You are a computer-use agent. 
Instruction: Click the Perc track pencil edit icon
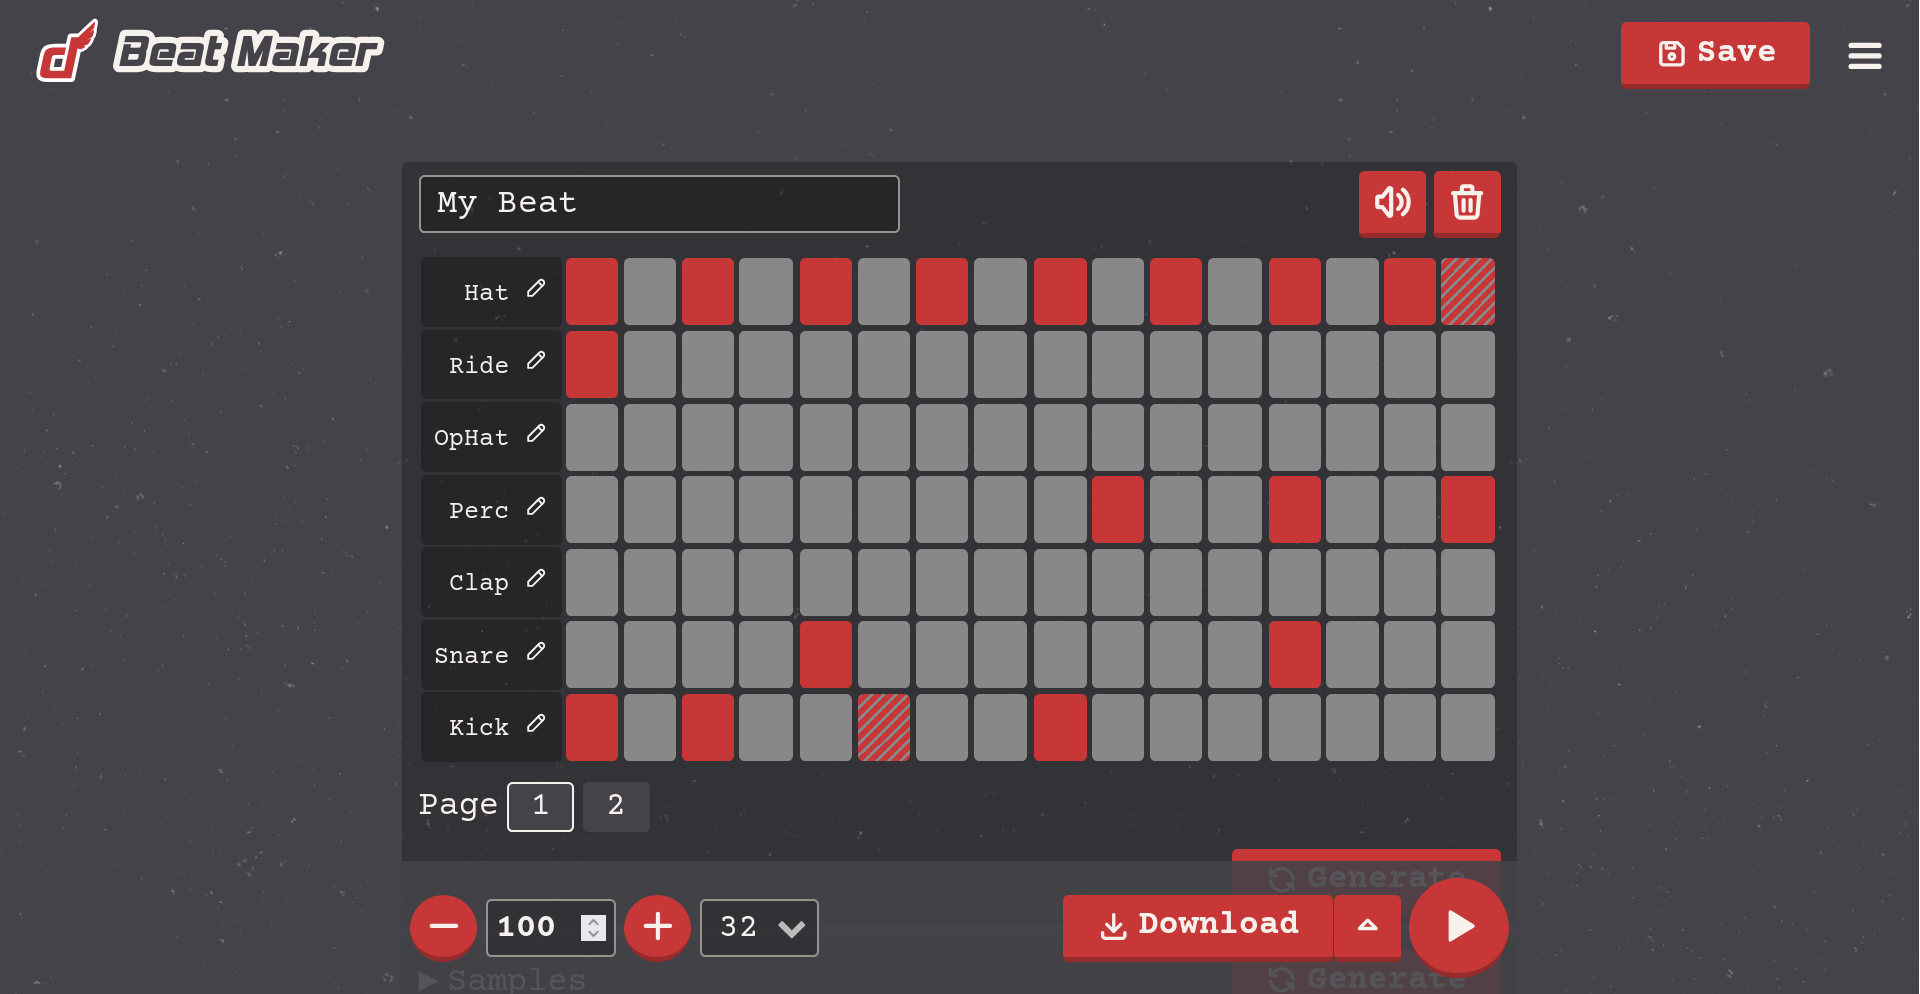537,507
